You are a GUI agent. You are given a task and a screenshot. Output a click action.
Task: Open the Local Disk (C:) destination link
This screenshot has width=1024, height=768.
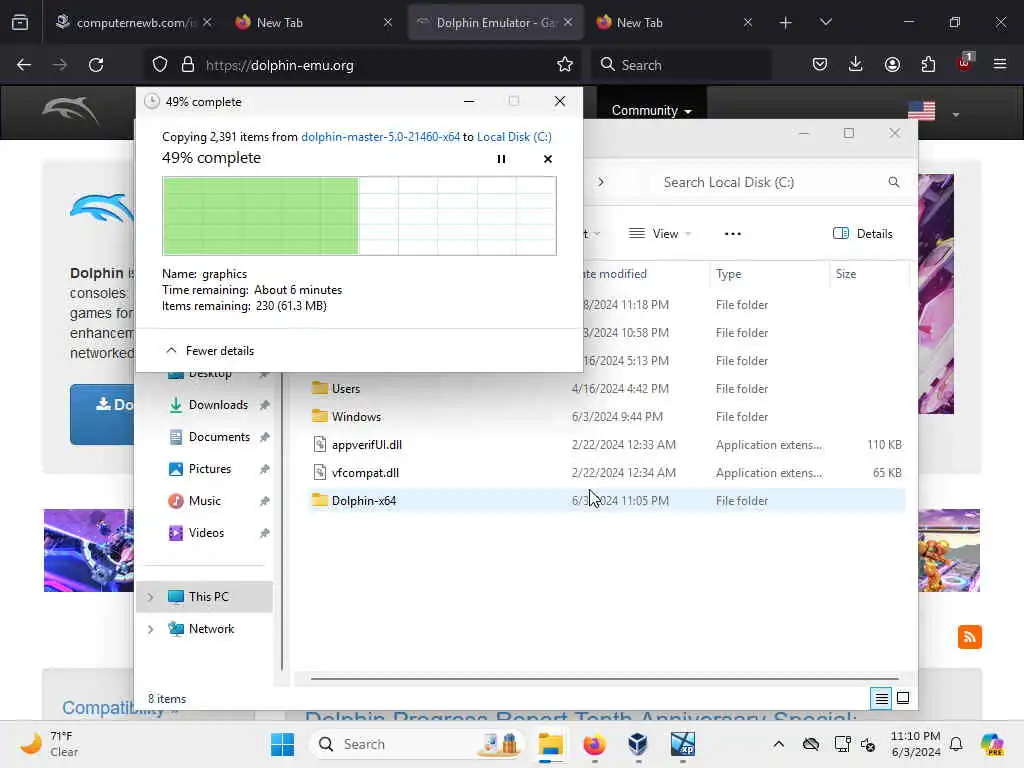[x=514, y=136]
